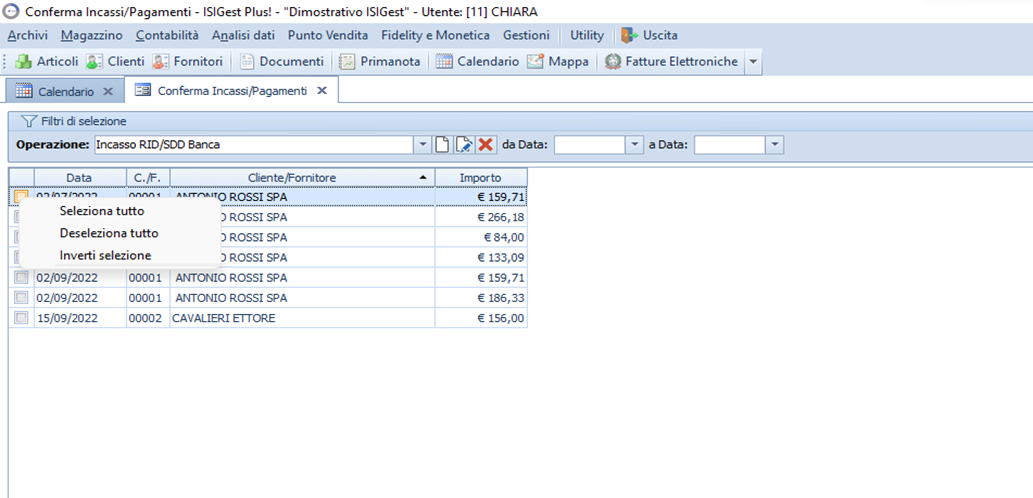Sort by the Importo column header
This screenshot has height=498, width=1033.
(480, 177)
